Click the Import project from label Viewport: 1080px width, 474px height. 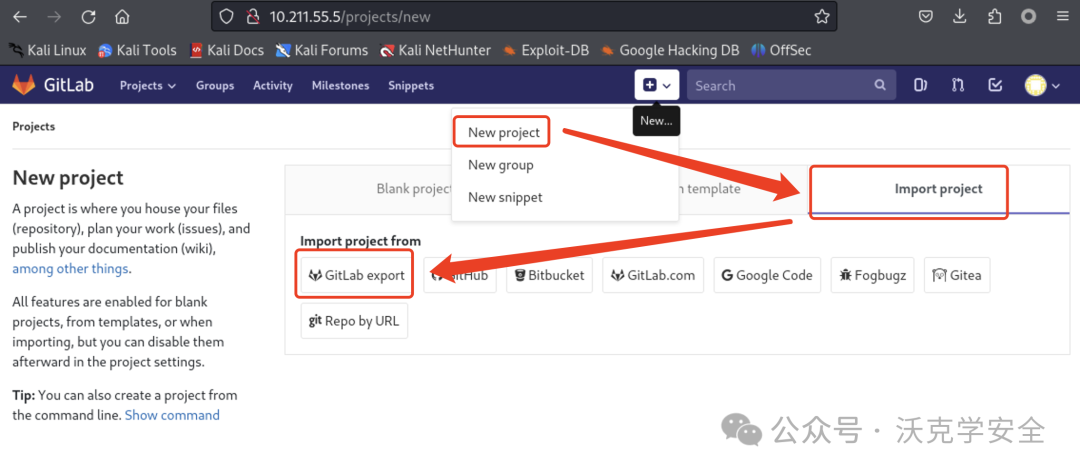click(360, 241)
